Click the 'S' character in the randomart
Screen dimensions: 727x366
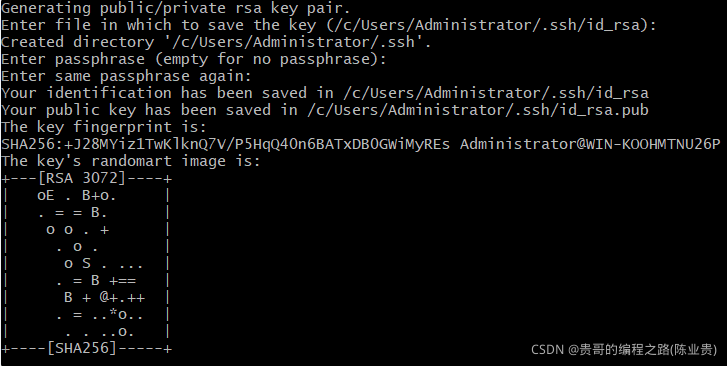pyautogui.click(x=86, y=263)
